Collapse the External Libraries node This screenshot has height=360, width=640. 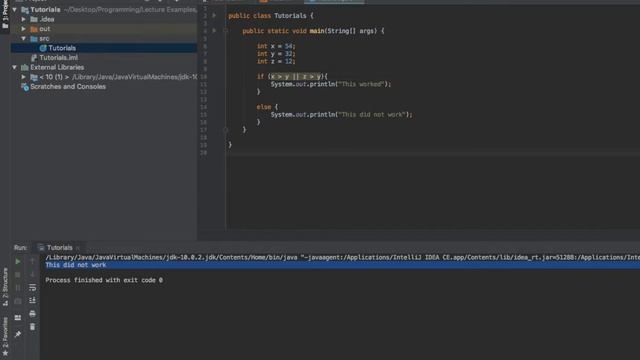(15, 67)
